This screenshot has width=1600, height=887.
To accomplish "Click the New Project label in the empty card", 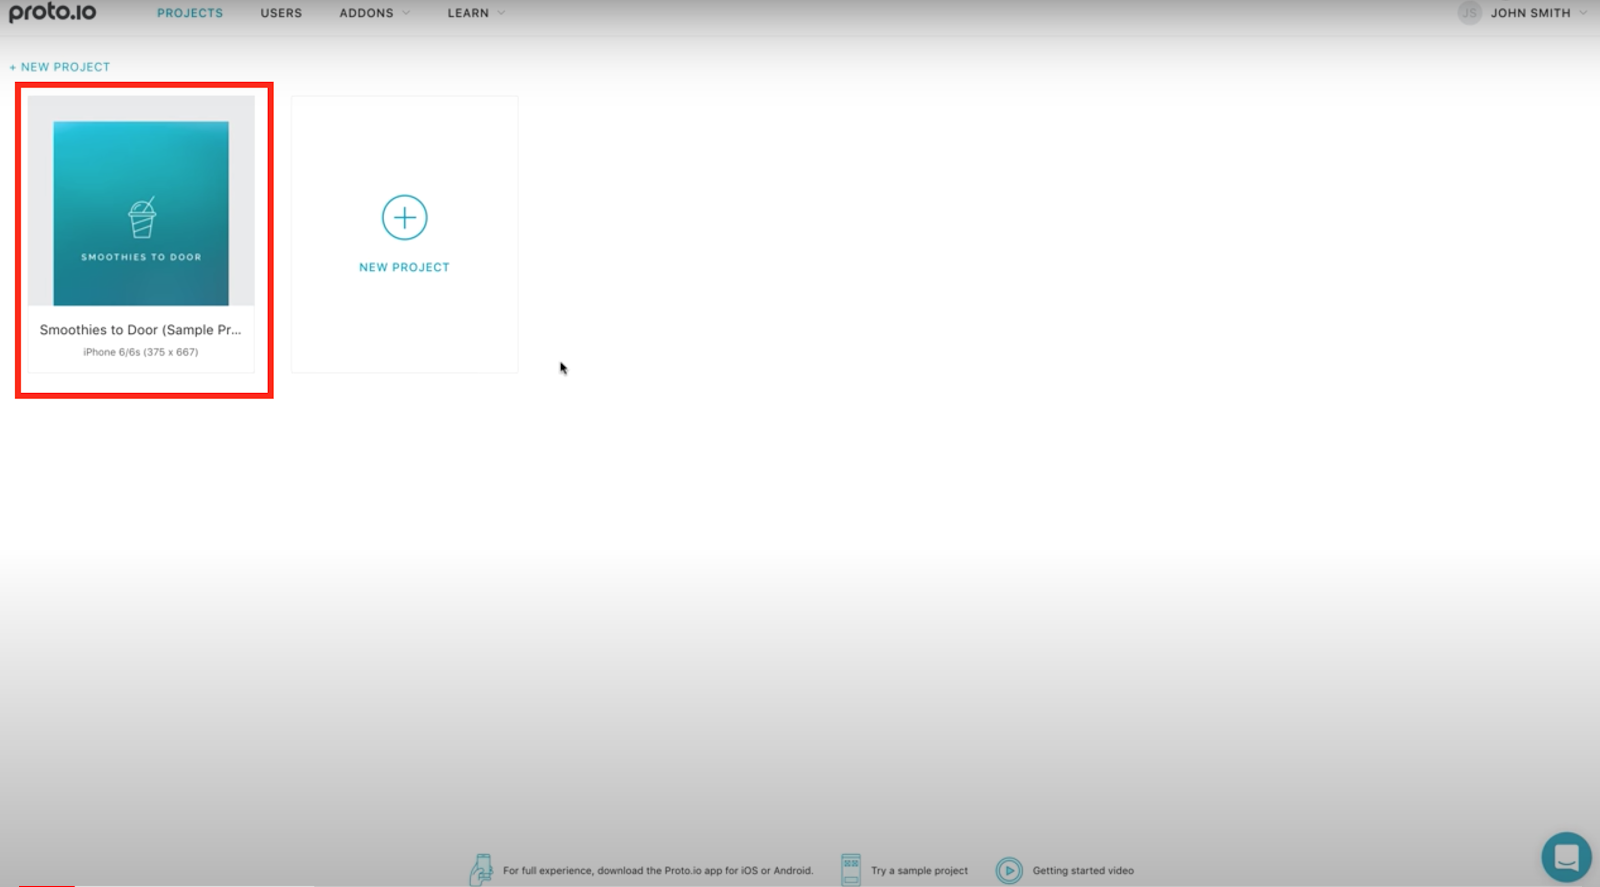I will (x=404, y=267).
